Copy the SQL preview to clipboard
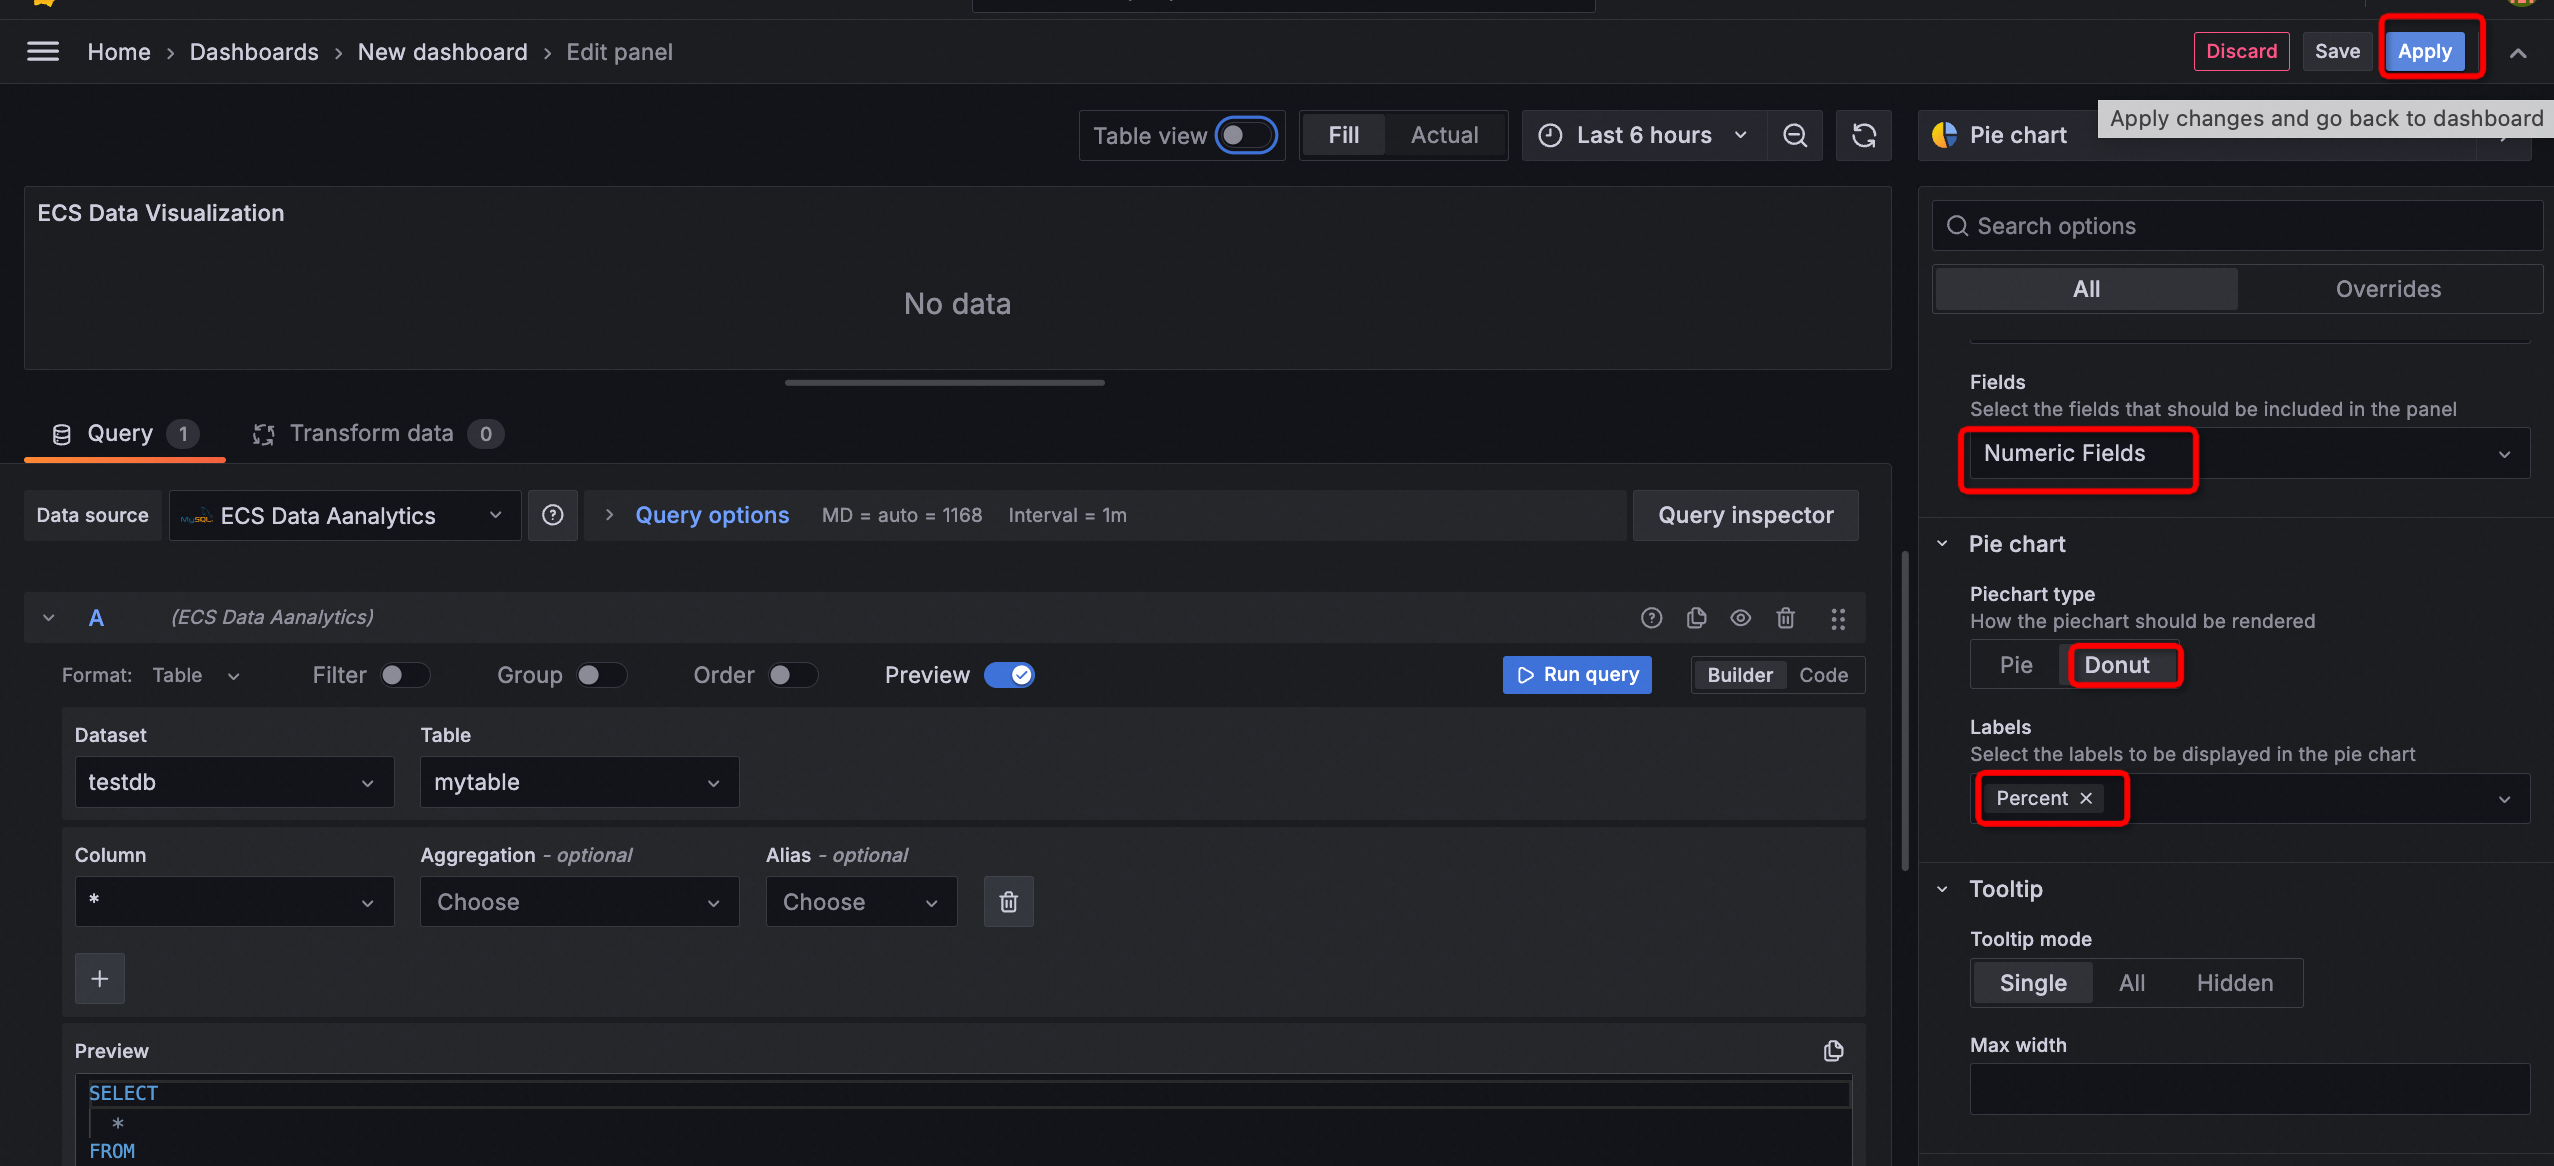The image size is (2554, 1166). (x=1833, y=1051)
